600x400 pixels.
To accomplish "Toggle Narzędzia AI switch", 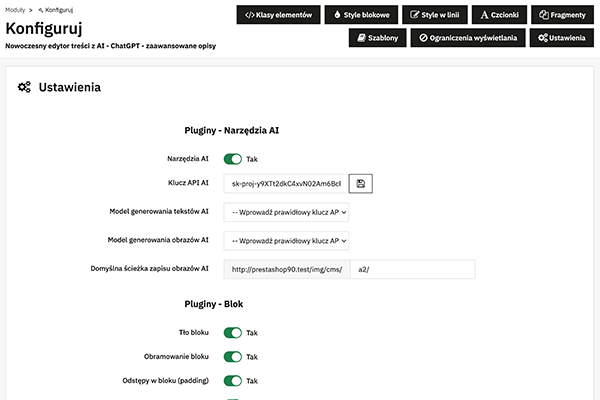I will [x=233, y=159].
